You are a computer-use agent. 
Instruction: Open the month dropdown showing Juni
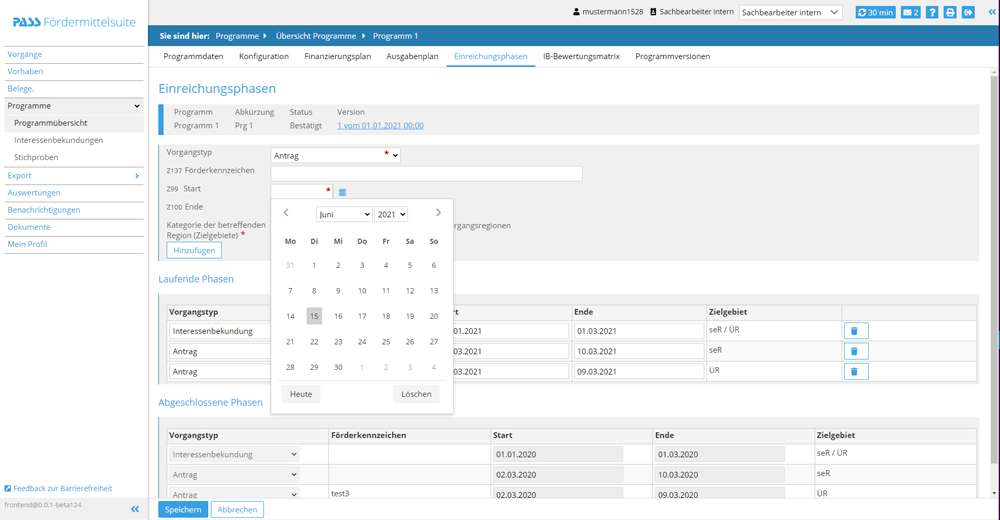point(344,214)
